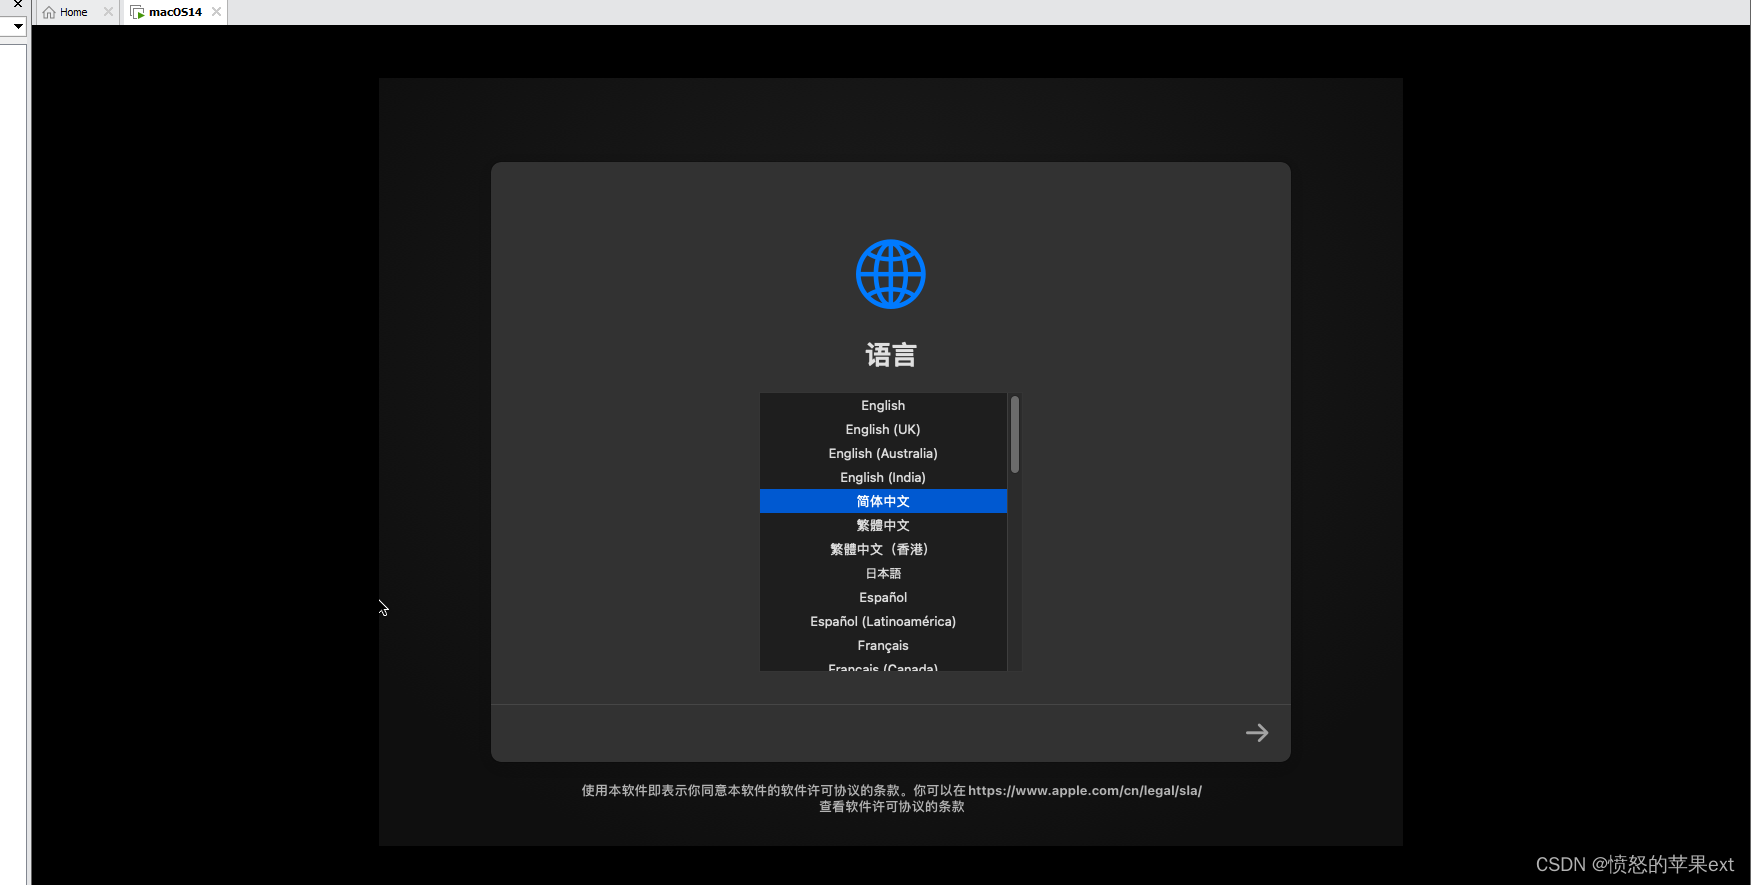
Task: Select Español language row
Action: (883, 597)
